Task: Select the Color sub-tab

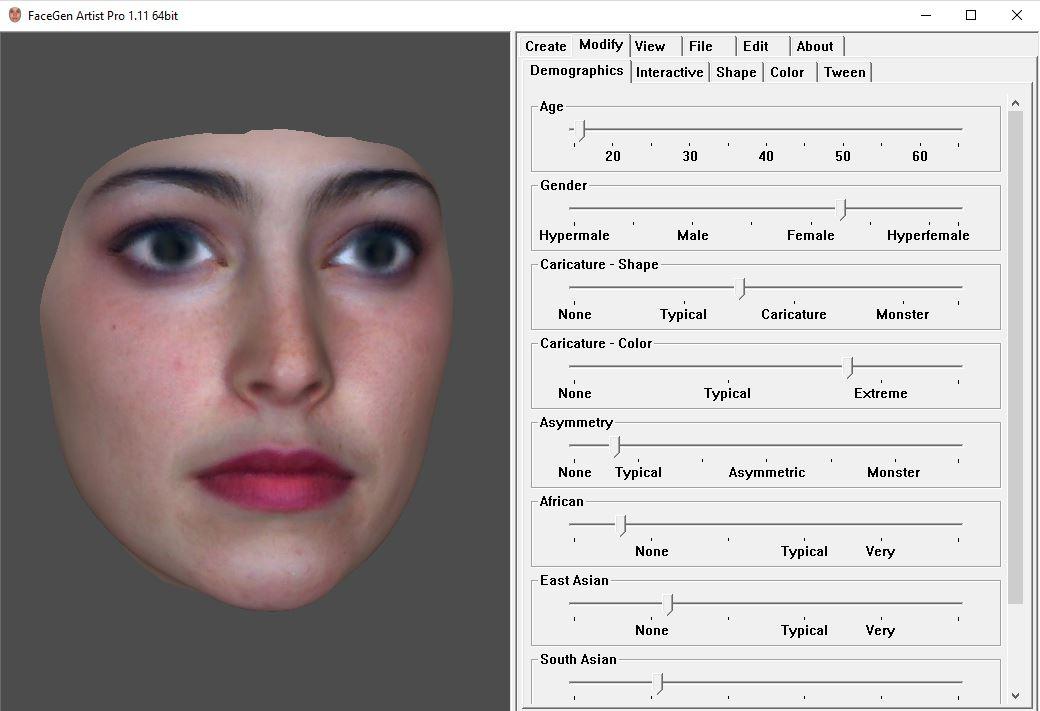Action: click(x=787, y=72)
